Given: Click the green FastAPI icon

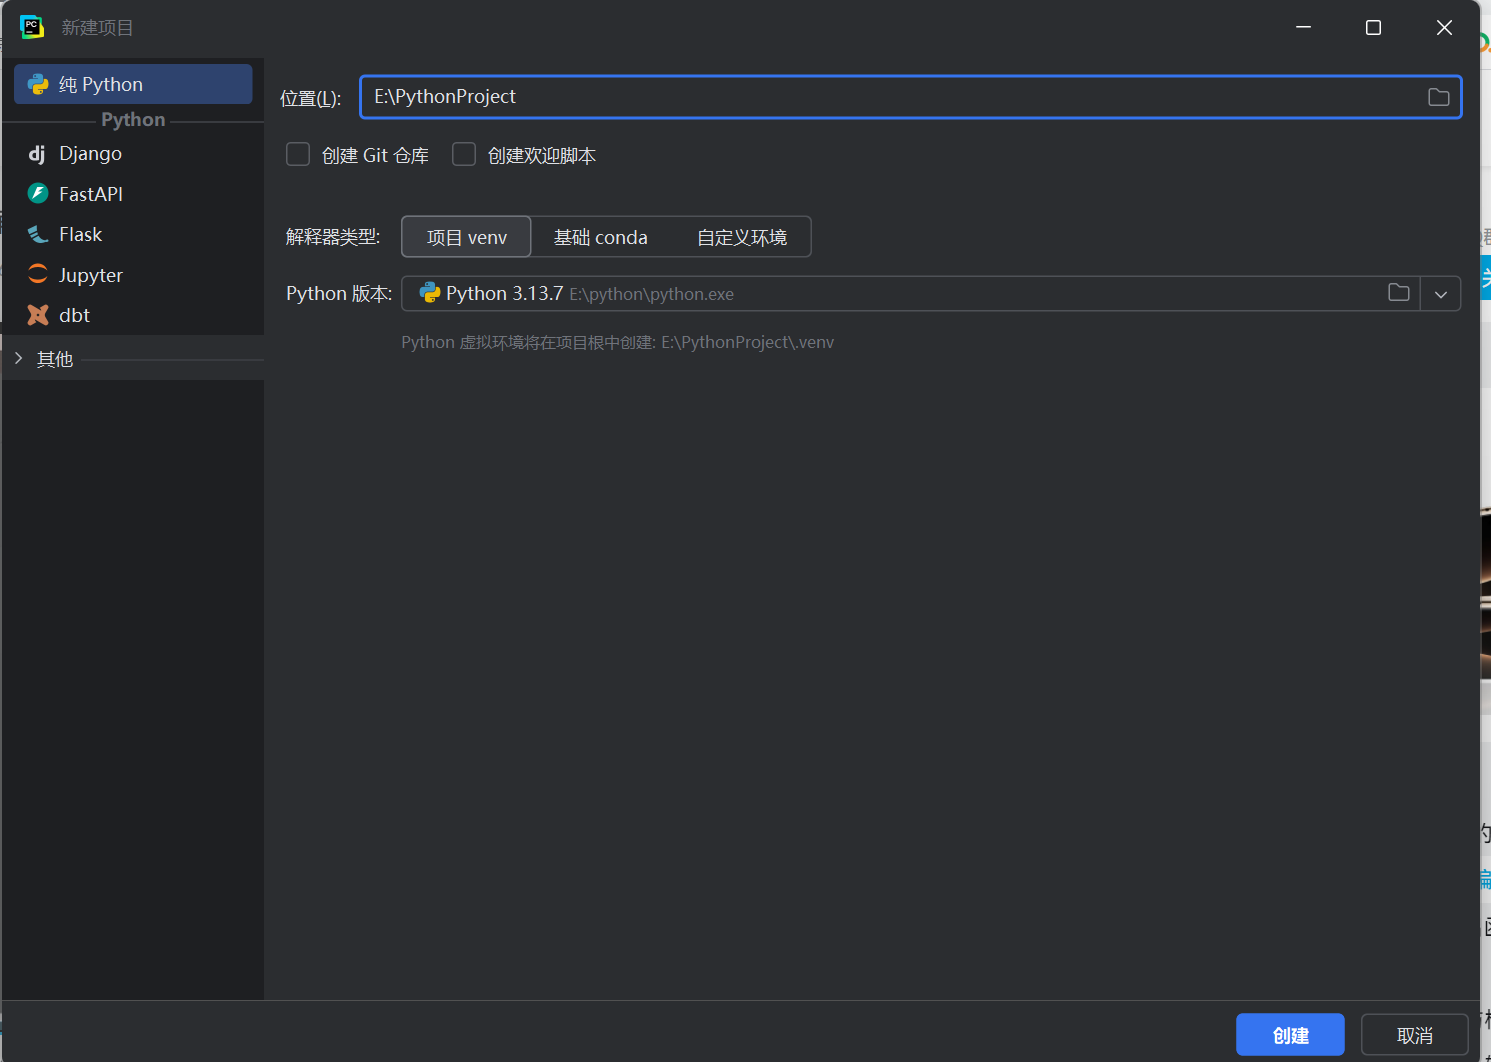Looking at the screenshot, I should click(x=38, y=193).
